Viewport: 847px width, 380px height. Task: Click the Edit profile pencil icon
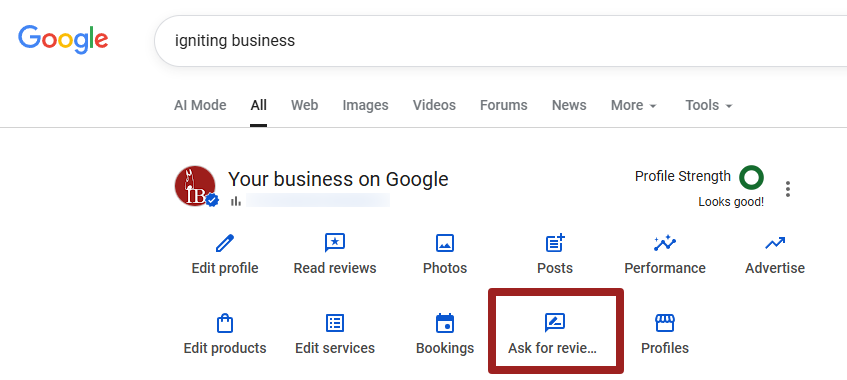[x=225, y=243]
